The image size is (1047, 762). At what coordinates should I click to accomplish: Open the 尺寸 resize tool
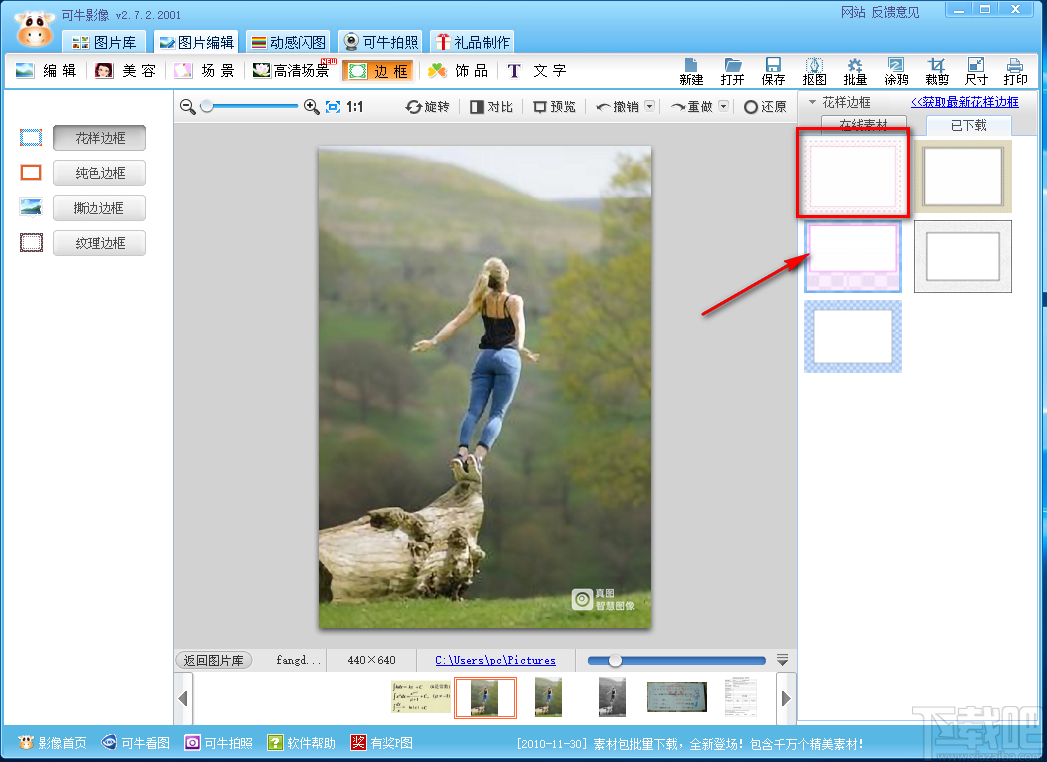[976, 71]
